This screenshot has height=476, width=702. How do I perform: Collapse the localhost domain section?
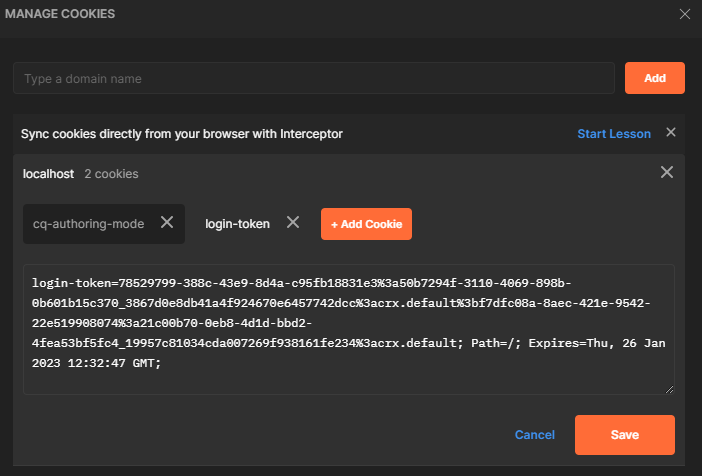pos(48,174)
